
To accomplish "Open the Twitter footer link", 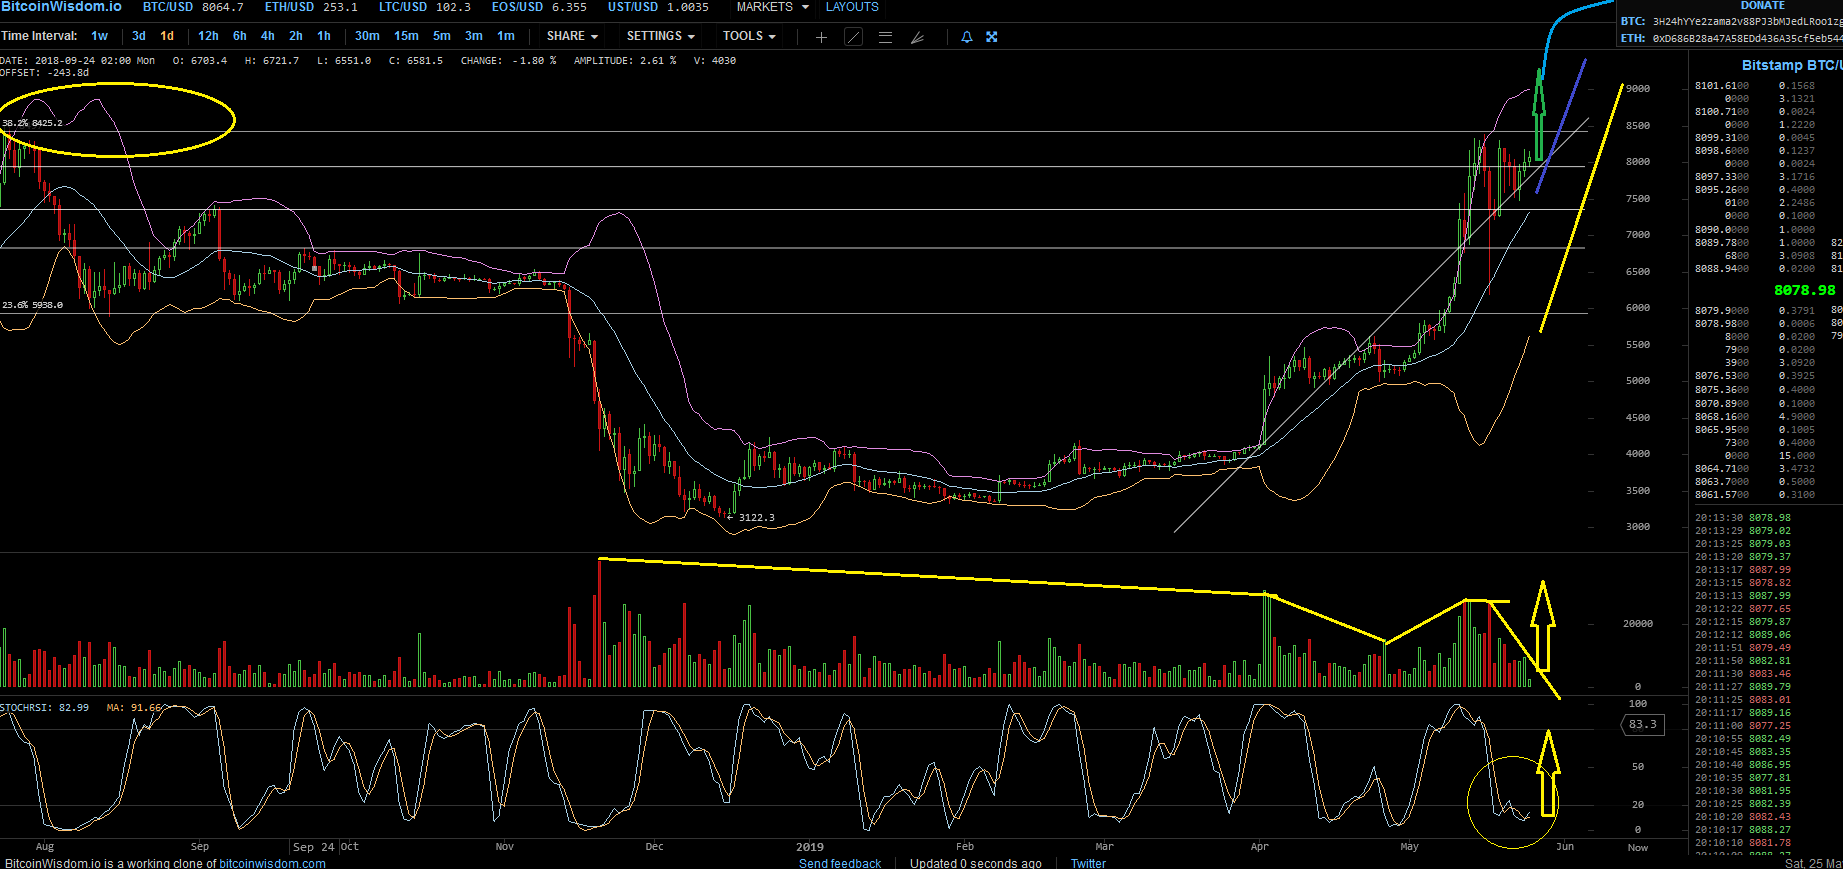I will (1088, 863).
